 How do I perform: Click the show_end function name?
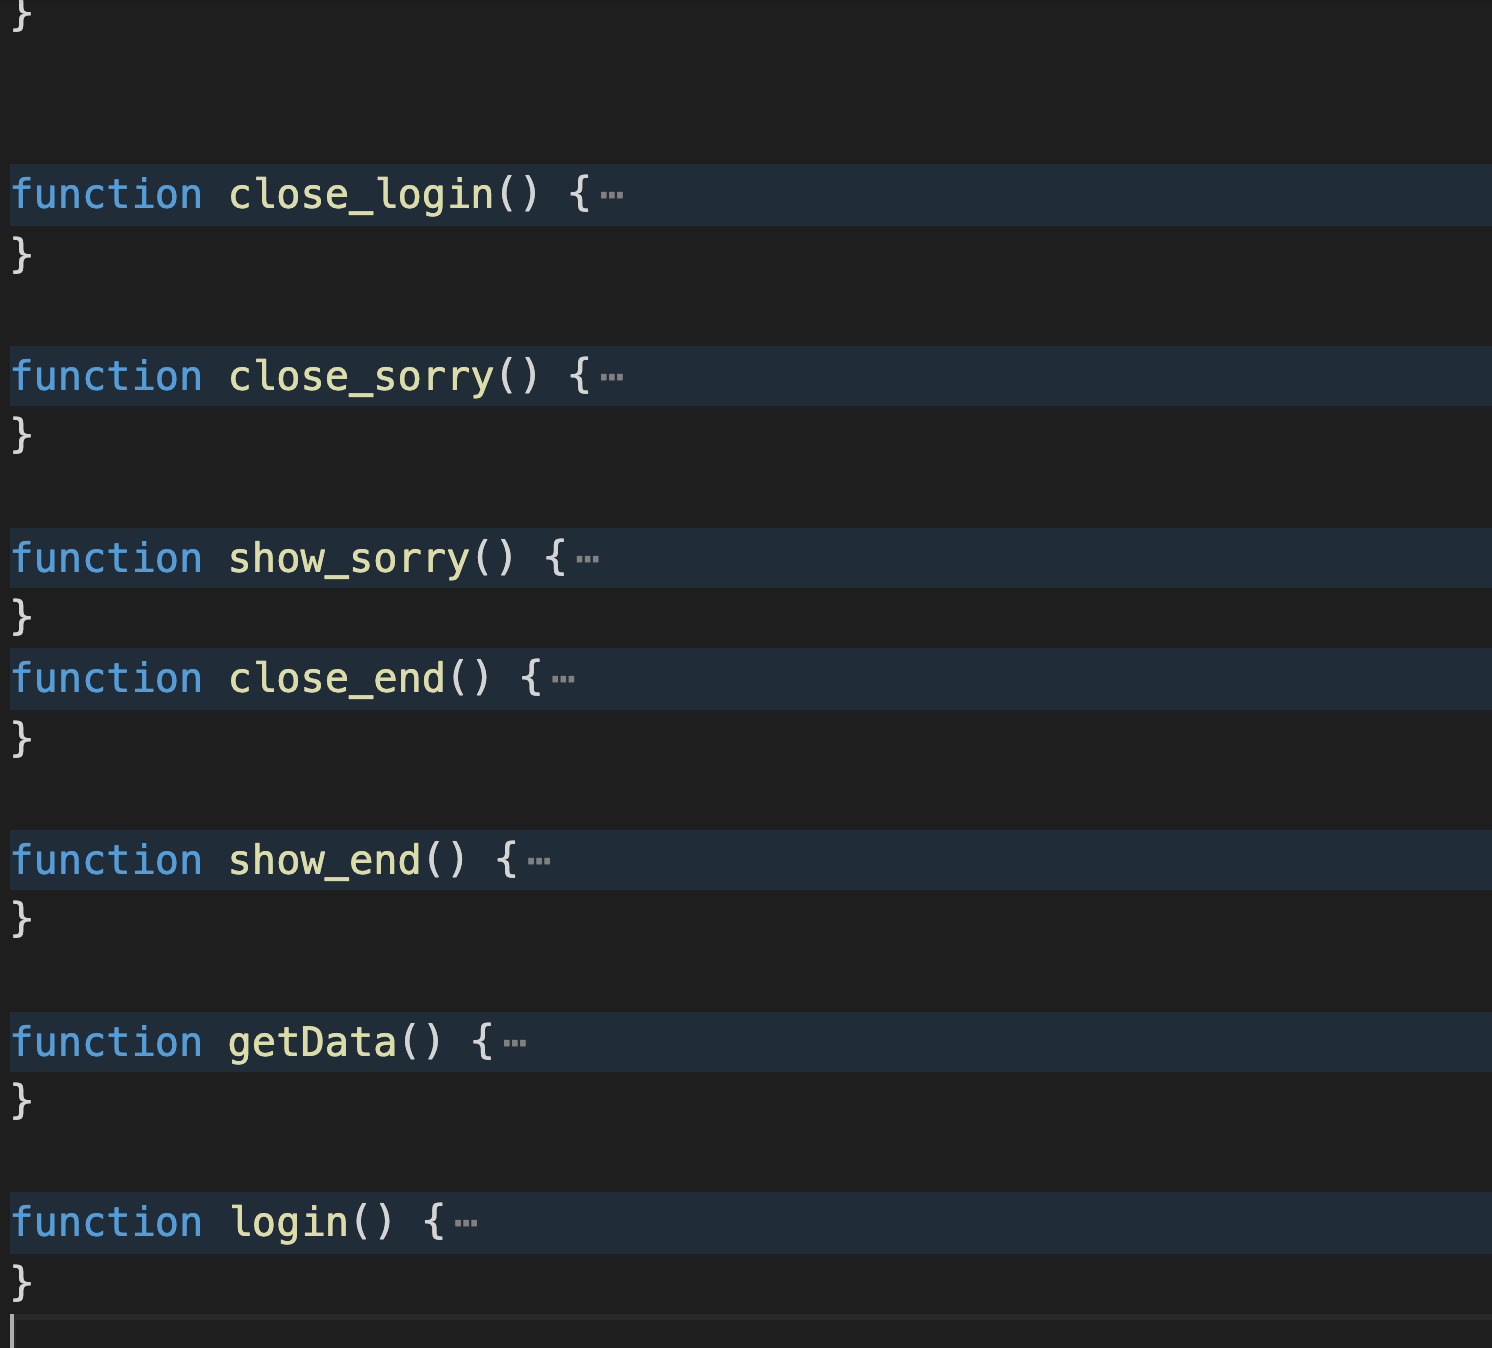click(324, 861)
